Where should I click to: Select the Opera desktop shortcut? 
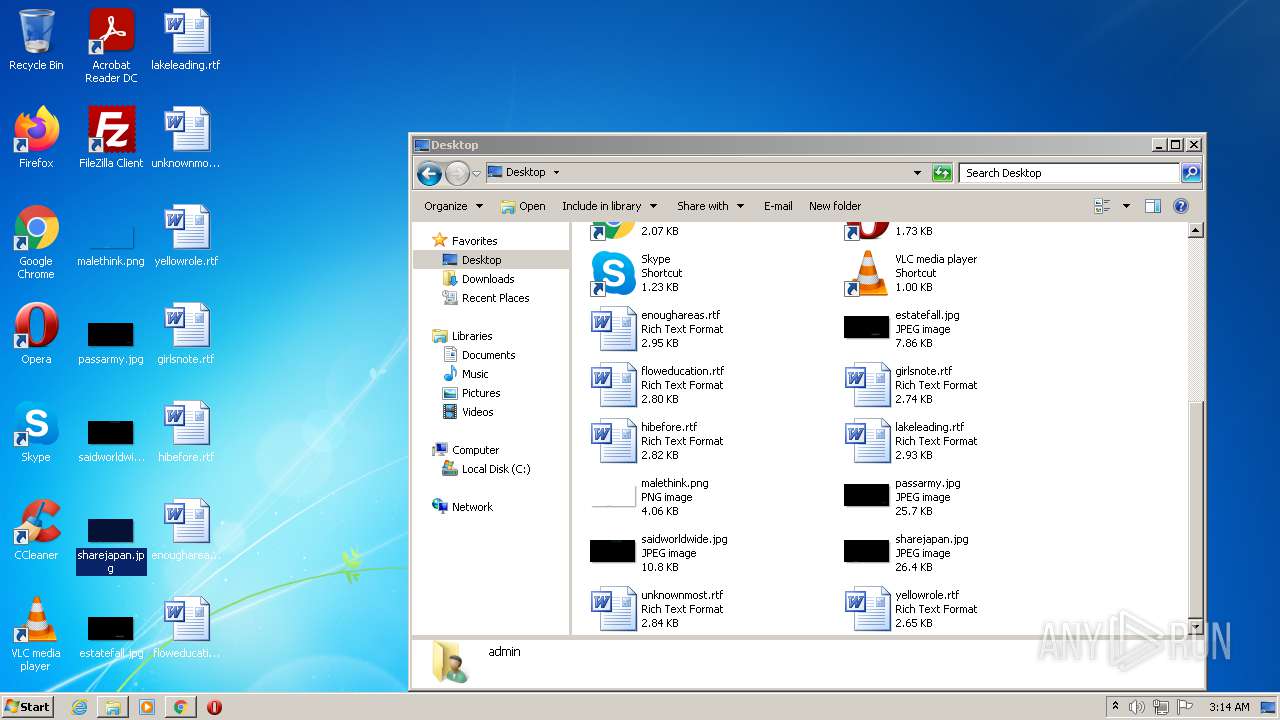pos(36,334)
